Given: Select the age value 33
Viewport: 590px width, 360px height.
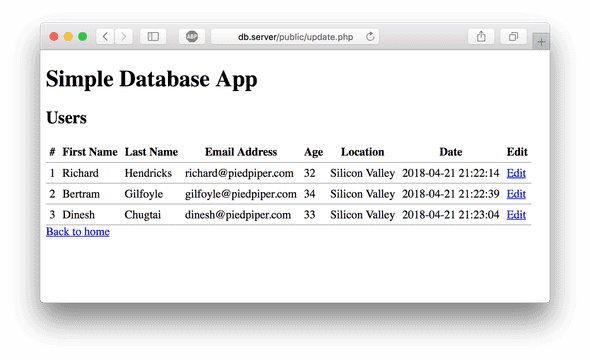Looking at the screenshot, I should 310,214.
